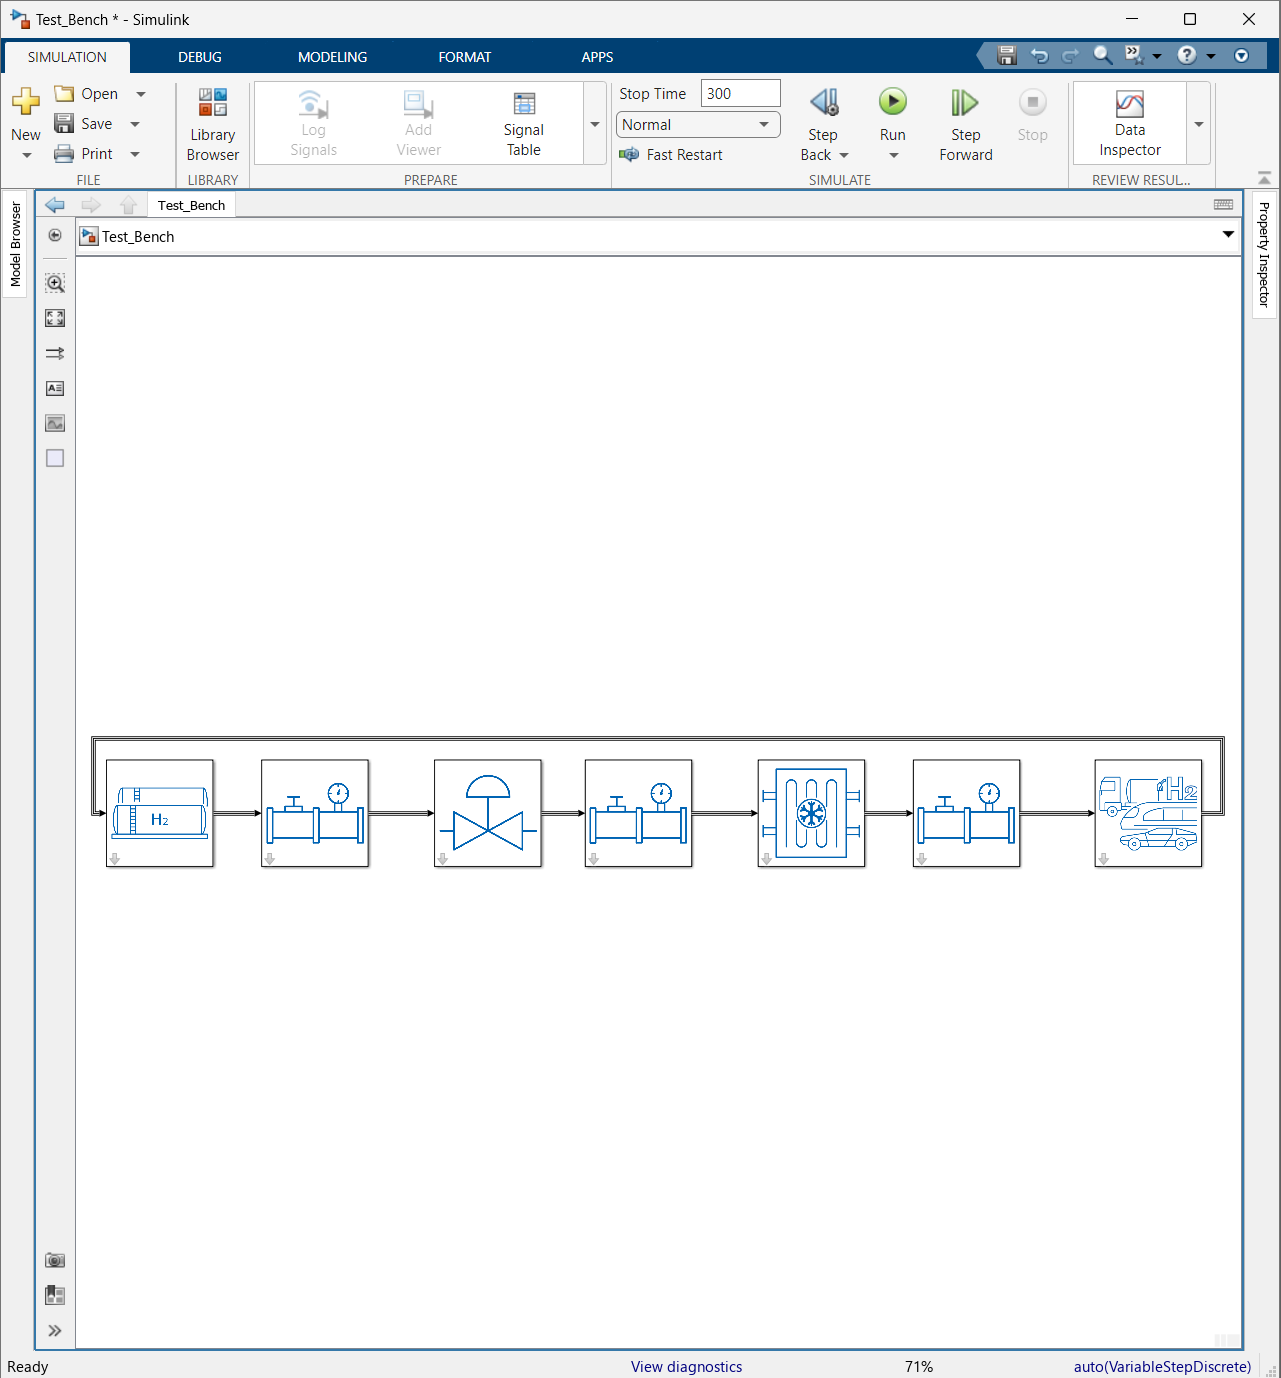This screenshot has width=1281, height=1378.
Task: Select the hydrogen tank block
Action: click(160, 813)
